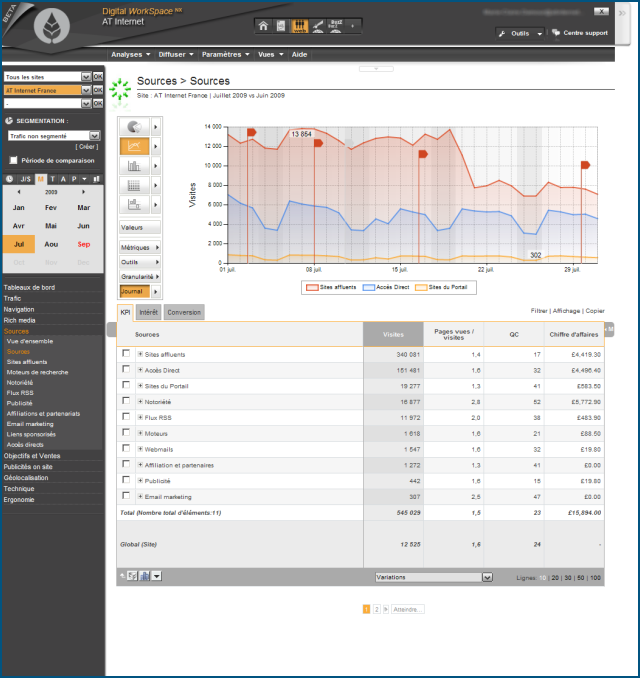
Task: Go to previous year arrow in calendar
Action: [x=19, y=192]
